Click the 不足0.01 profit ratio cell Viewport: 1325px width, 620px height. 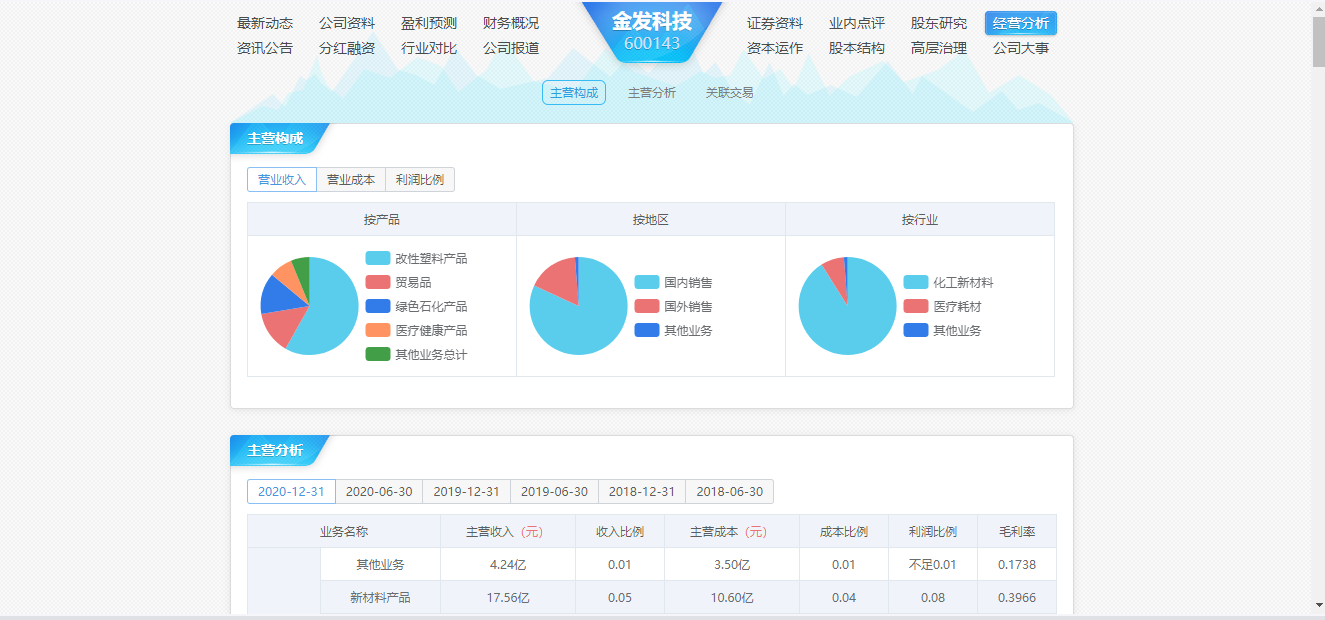(x=933, y=565)
